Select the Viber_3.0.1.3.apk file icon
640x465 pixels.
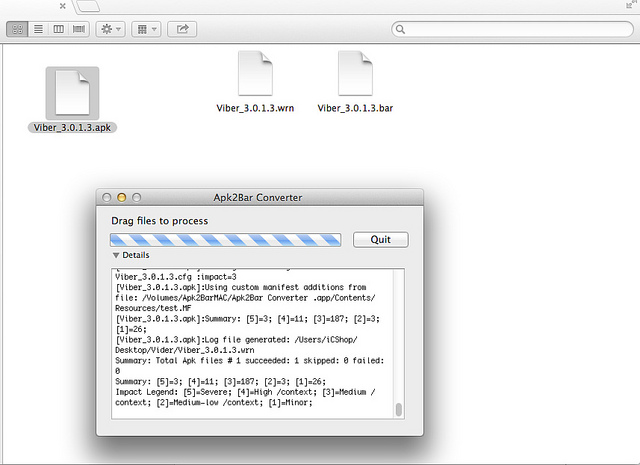click(x=72, y=93)
